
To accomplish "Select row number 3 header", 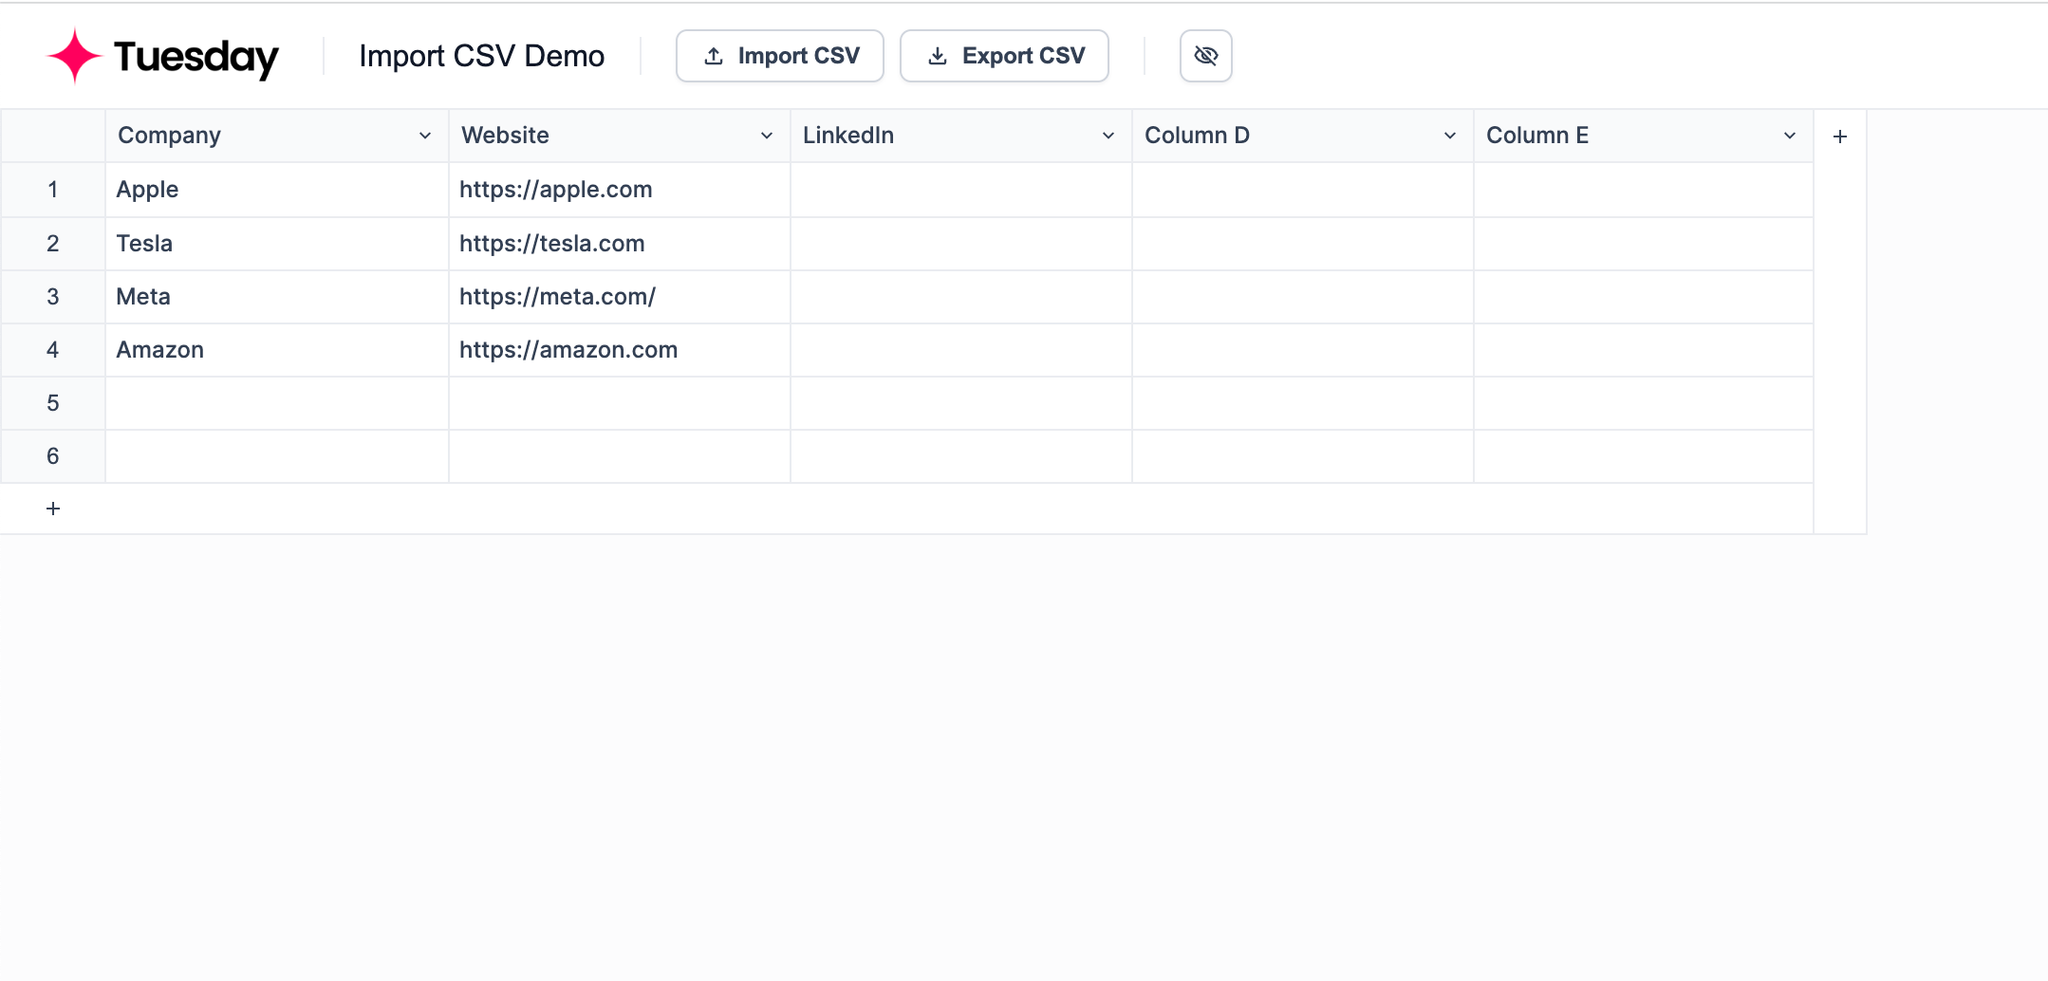I will (x=53, y=297).
